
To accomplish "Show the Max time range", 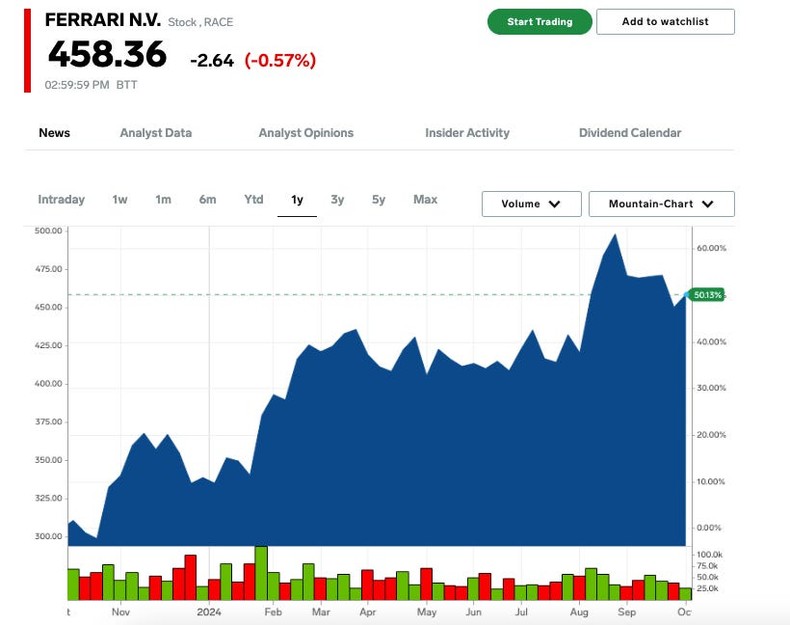I will click(x=425, y=200).
